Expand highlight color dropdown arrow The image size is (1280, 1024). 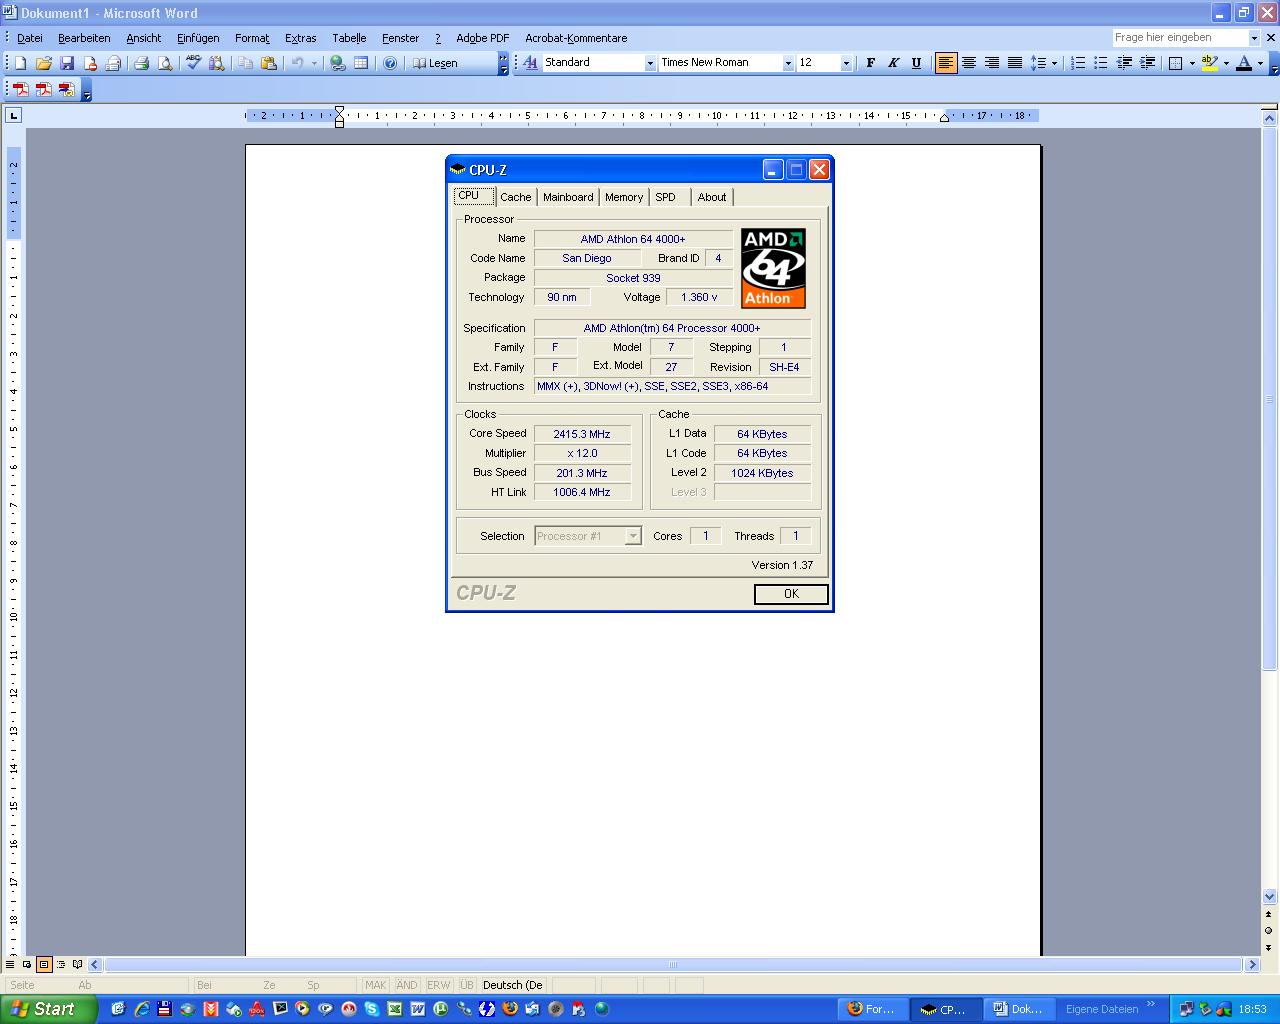(1226, 63)
